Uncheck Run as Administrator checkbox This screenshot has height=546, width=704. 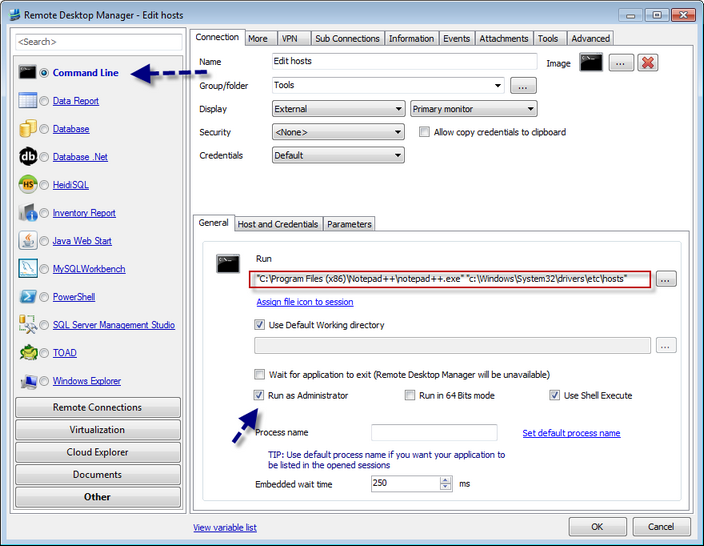(260, 396)
